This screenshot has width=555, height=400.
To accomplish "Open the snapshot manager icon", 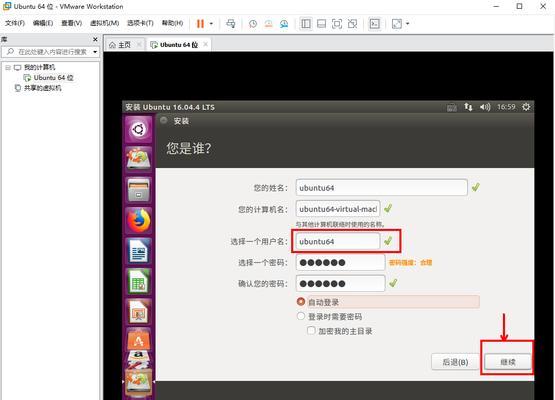I will (284, 24).
